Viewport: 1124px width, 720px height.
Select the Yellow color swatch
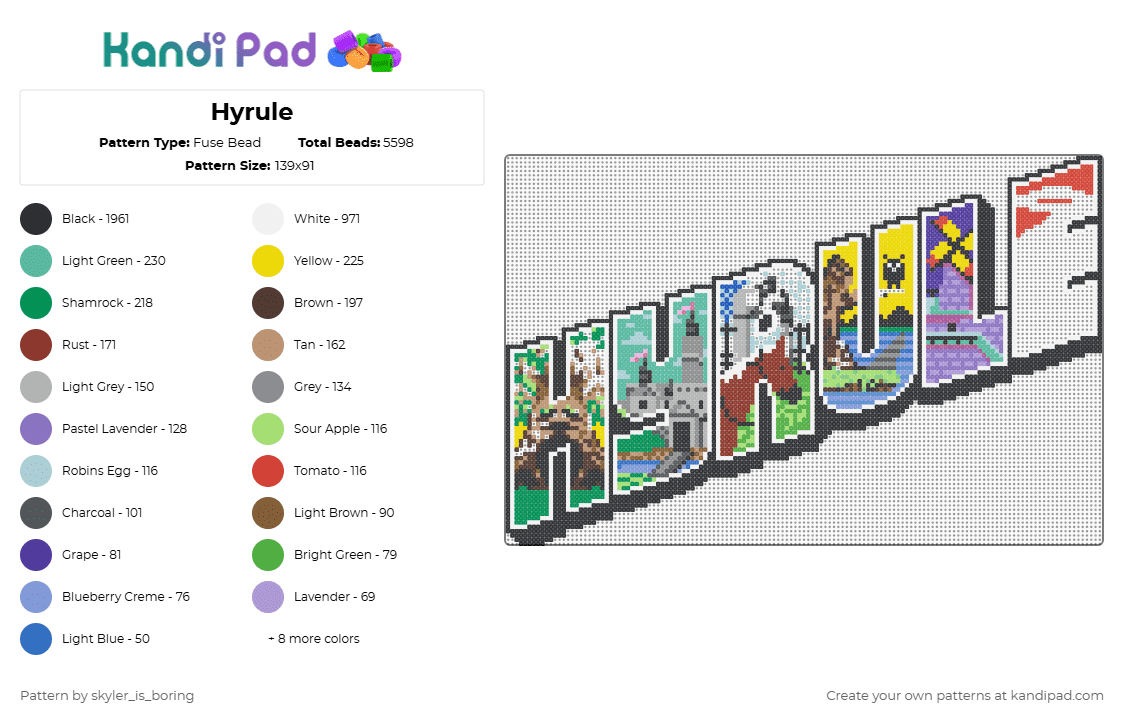[x=268, y=261]
